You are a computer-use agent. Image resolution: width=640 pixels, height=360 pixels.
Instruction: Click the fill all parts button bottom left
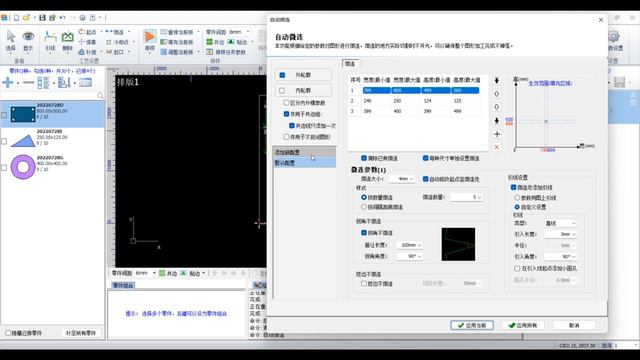pyautogui.click(x=81, y=333)
